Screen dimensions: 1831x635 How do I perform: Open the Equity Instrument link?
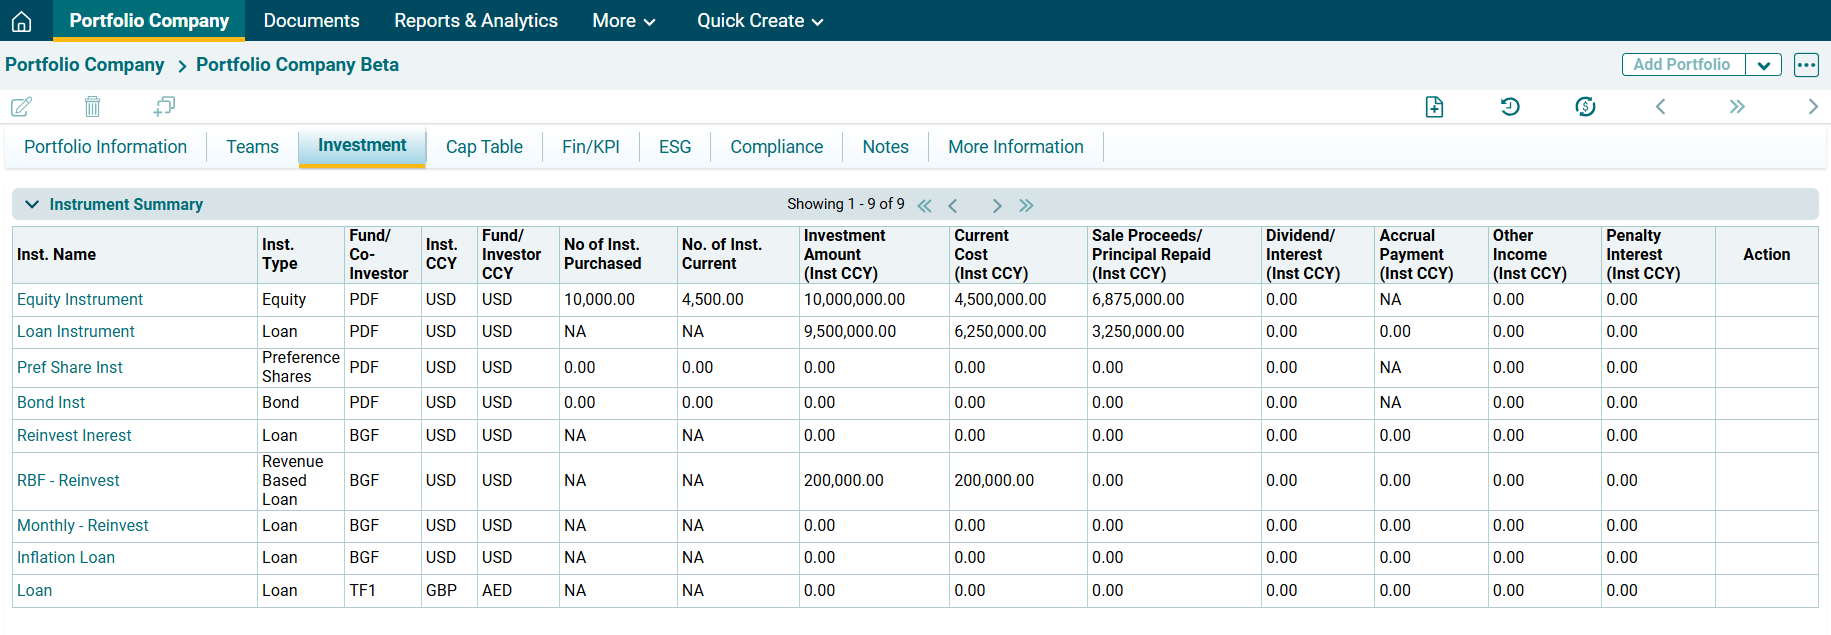80,300
